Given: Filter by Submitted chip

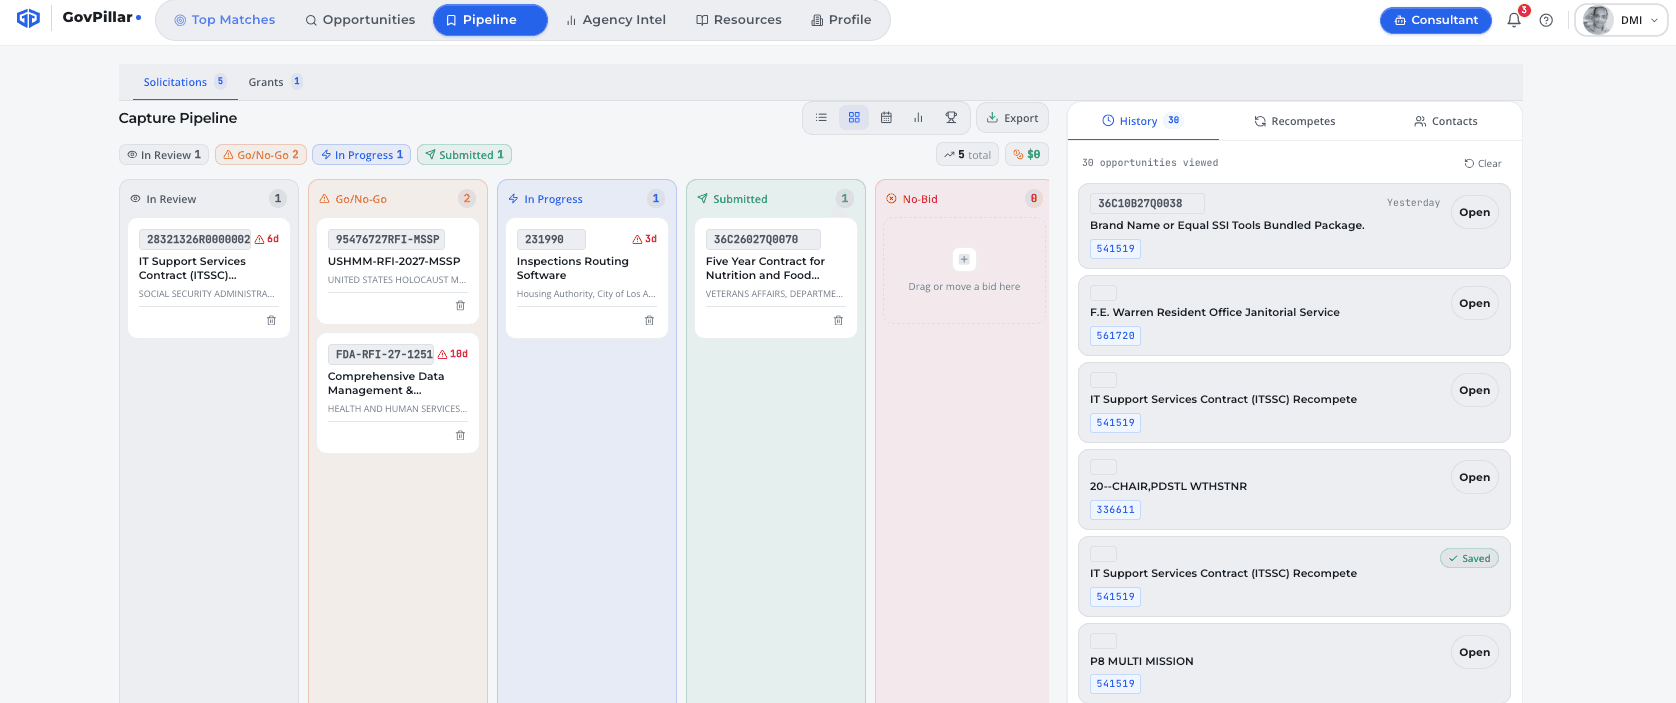Looking at the screenshot, I should 464,155.
